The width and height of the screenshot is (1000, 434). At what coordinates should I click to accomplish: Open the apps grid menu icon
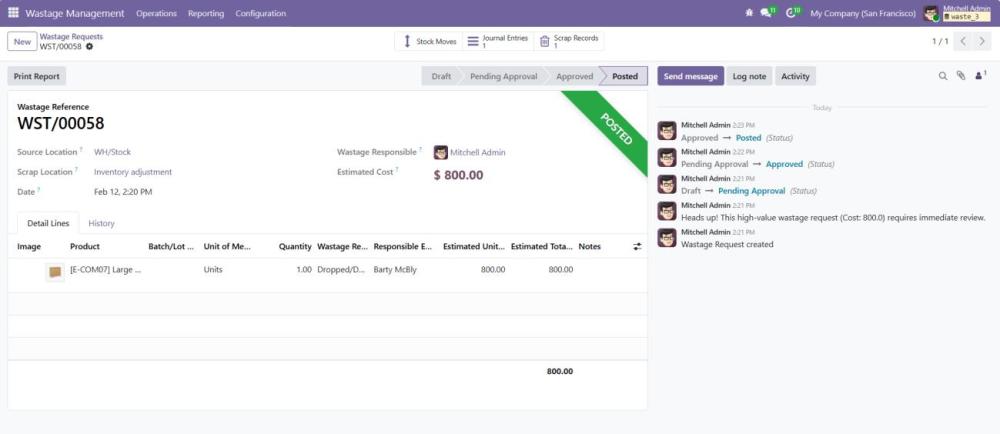tap(13, 13)
